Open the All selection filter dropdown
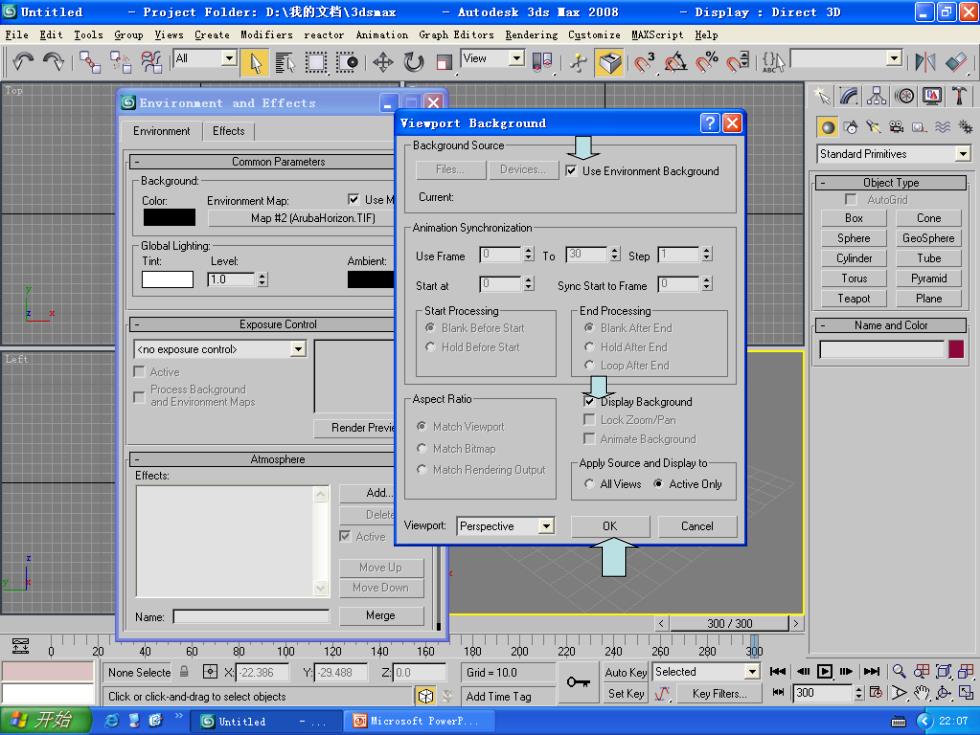The height and width of the screenshot is (735, 980). [x=229, y=58]
